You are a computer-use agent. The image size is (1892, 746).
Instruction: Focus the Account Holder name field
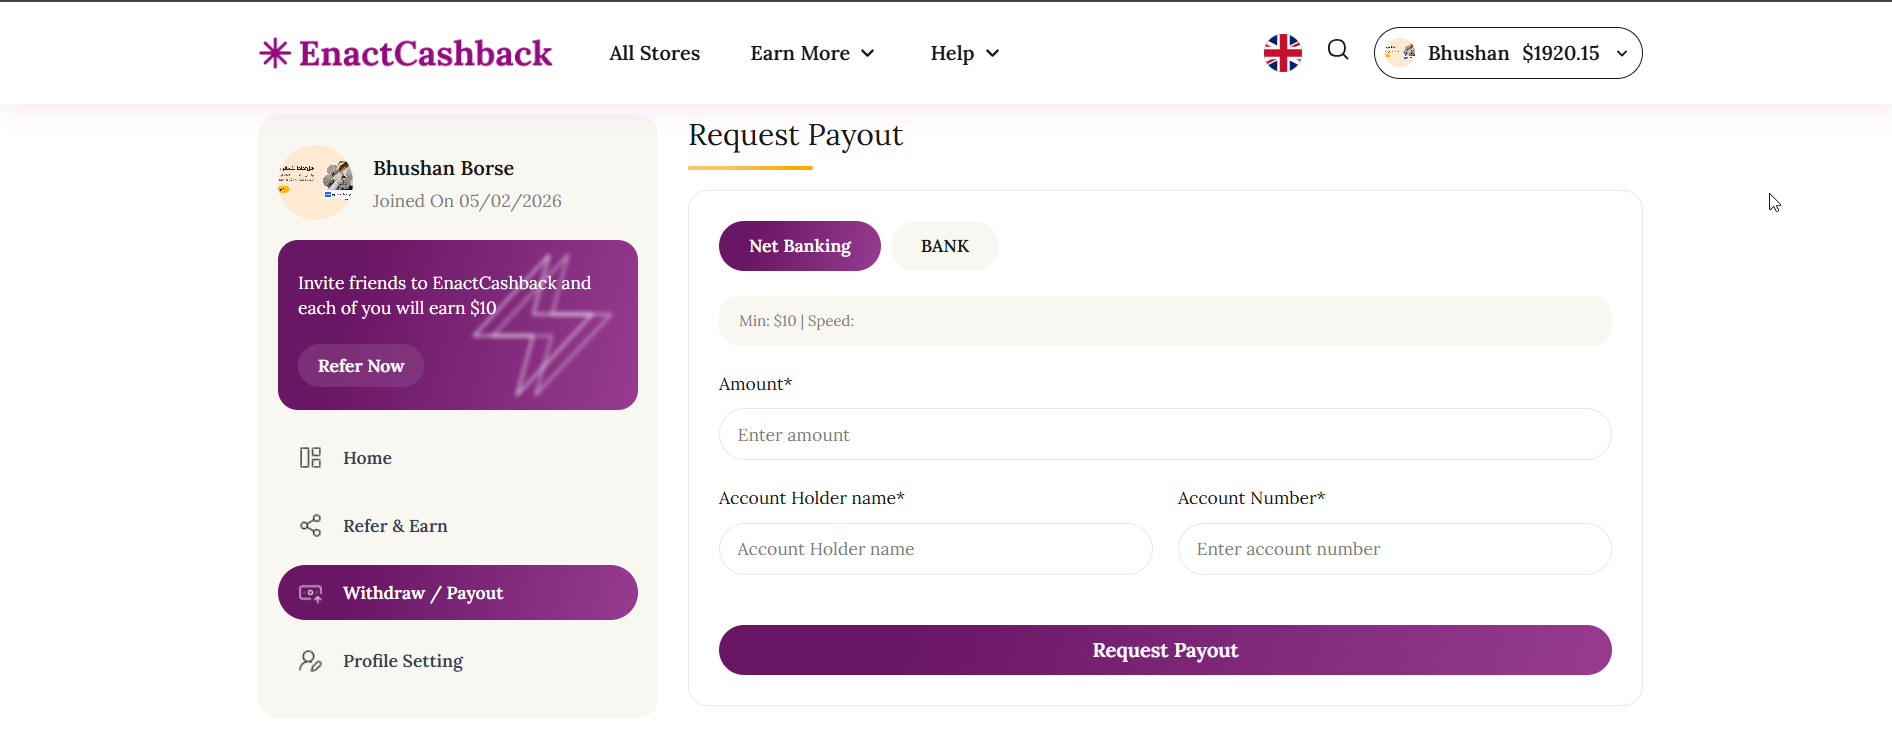click(x=935, y=549)
